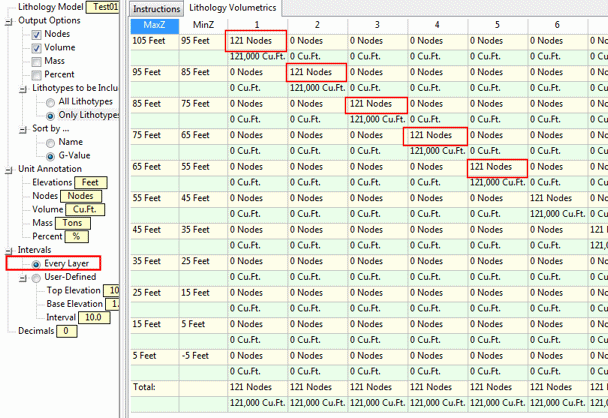Choose User-Defined intervals radio button
Viewport: 608px width, 418px height.
pos(37,276)
